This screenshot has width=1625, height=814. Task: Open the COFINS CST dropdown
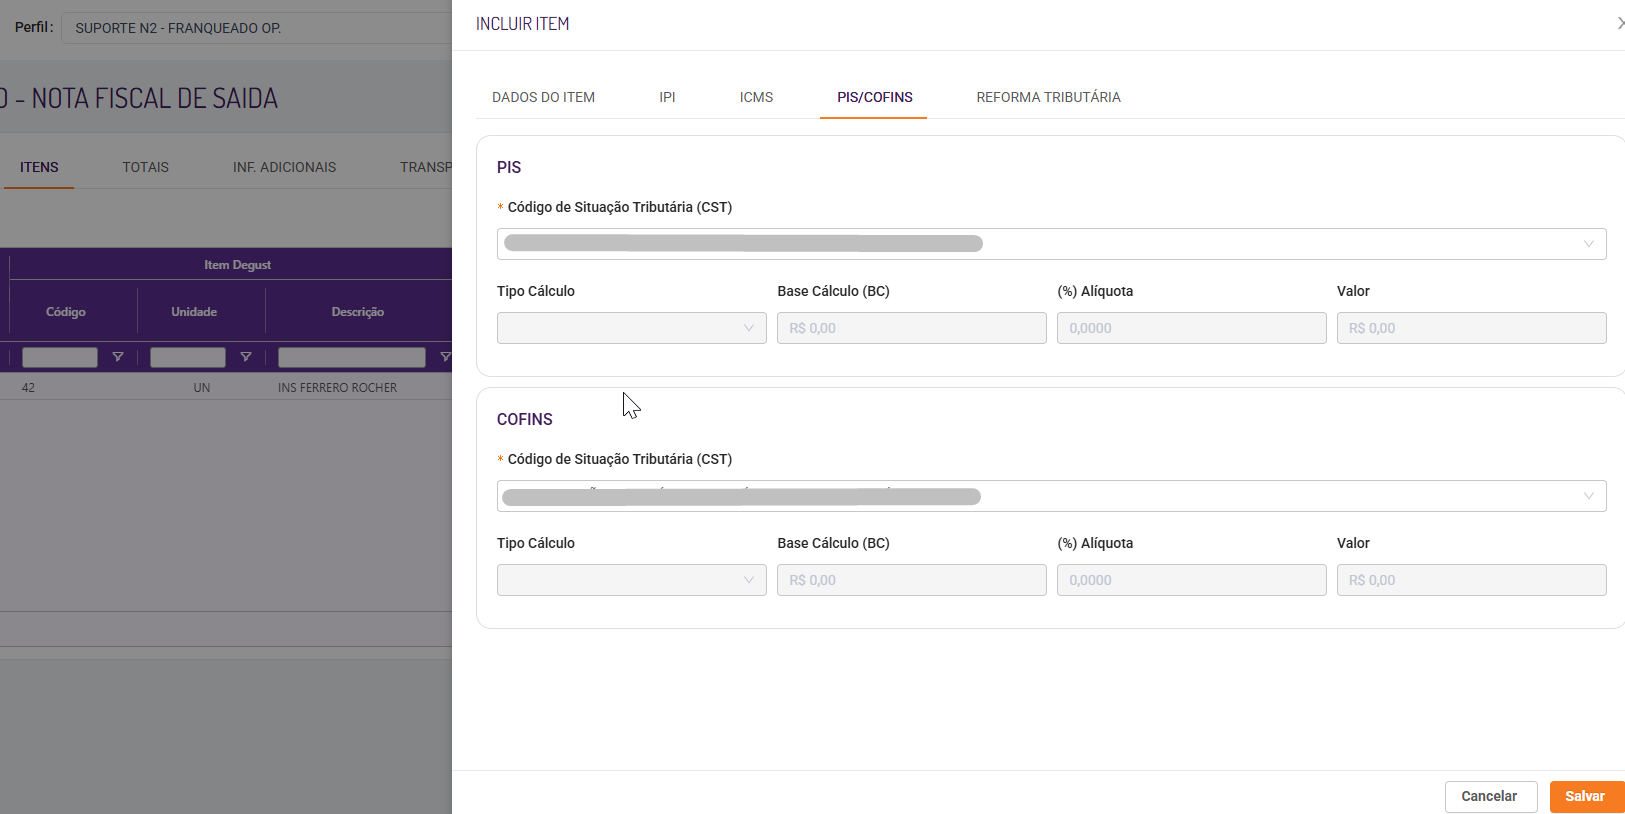[1051, 496]
